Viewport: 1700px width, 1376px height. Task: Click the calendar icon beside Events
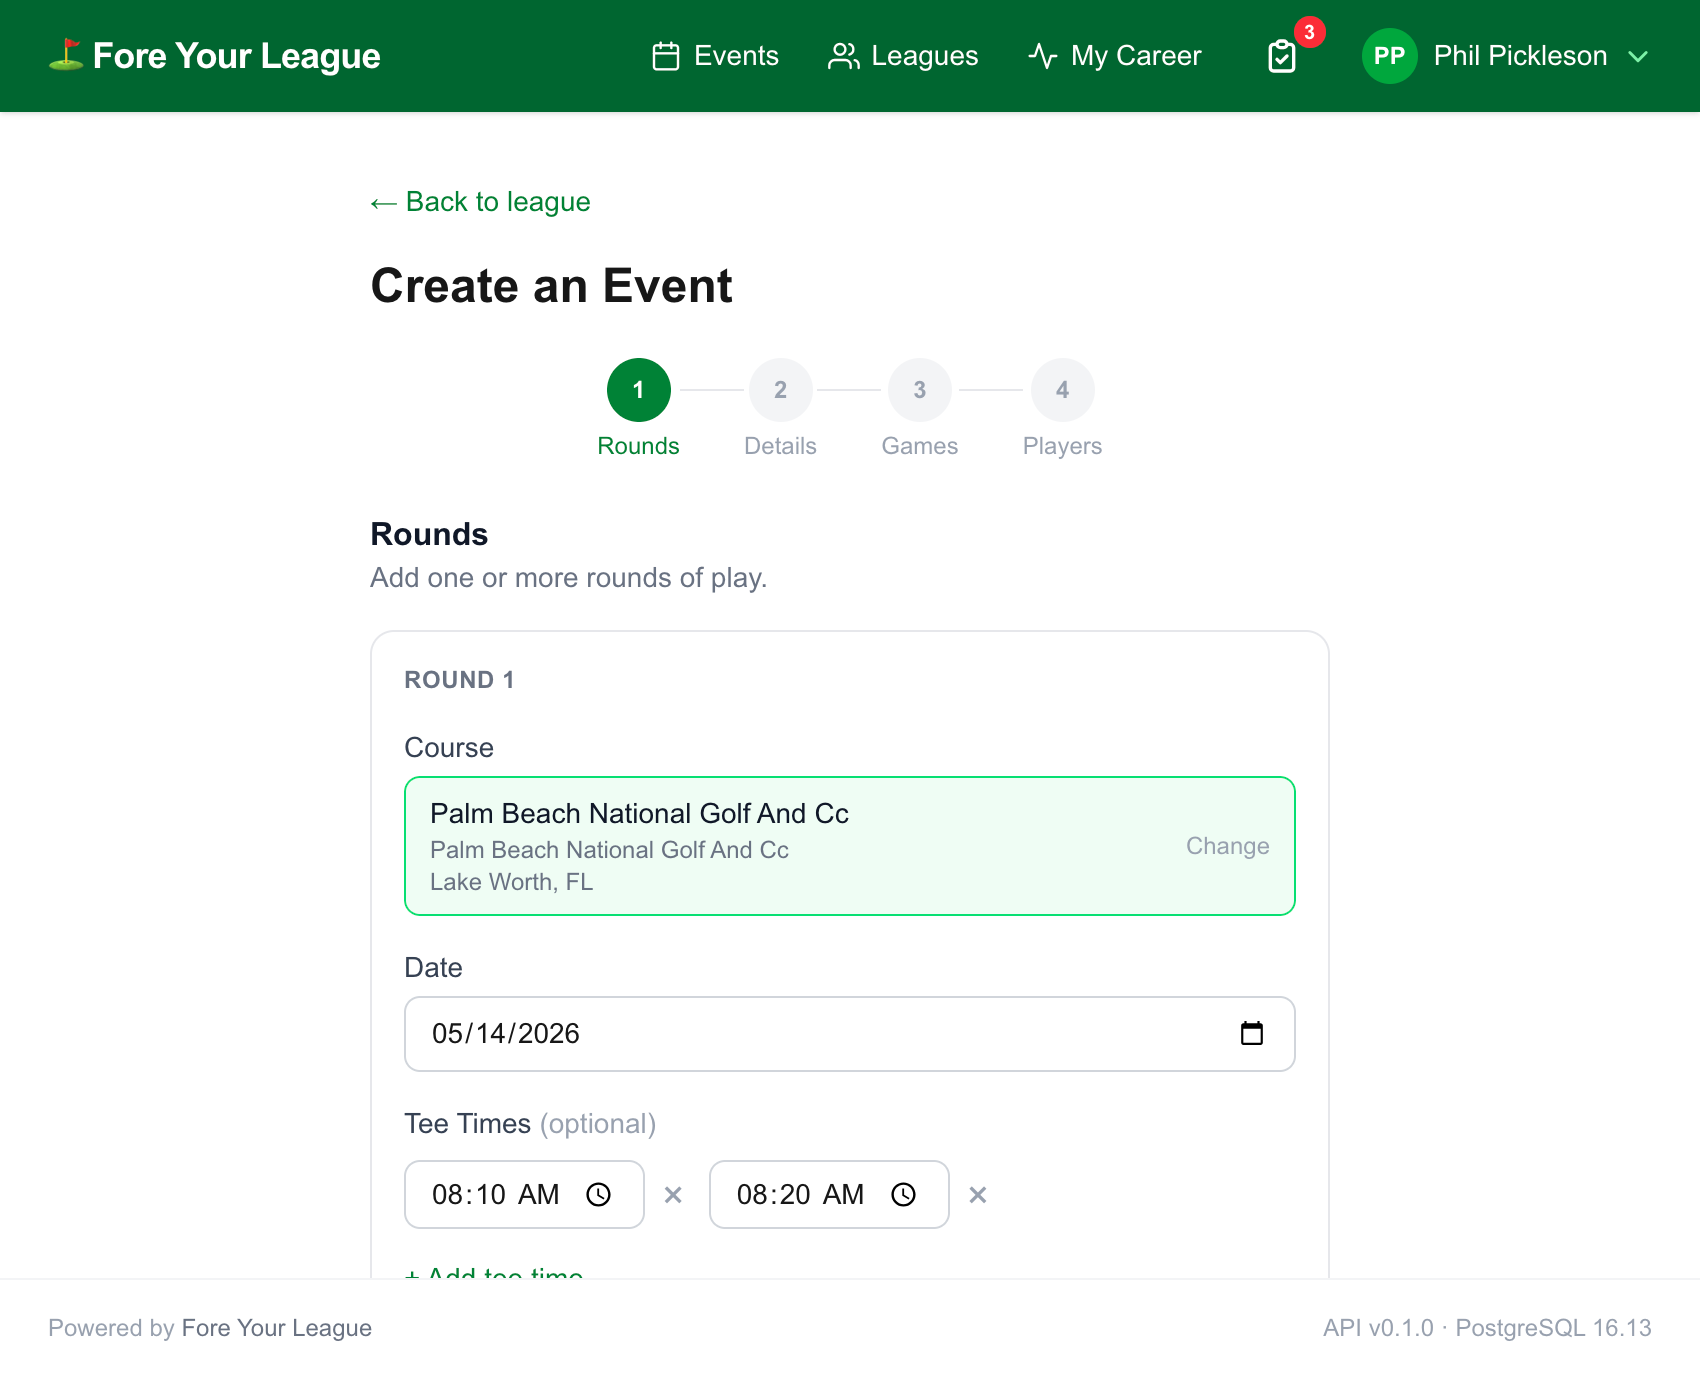[666, 56]
